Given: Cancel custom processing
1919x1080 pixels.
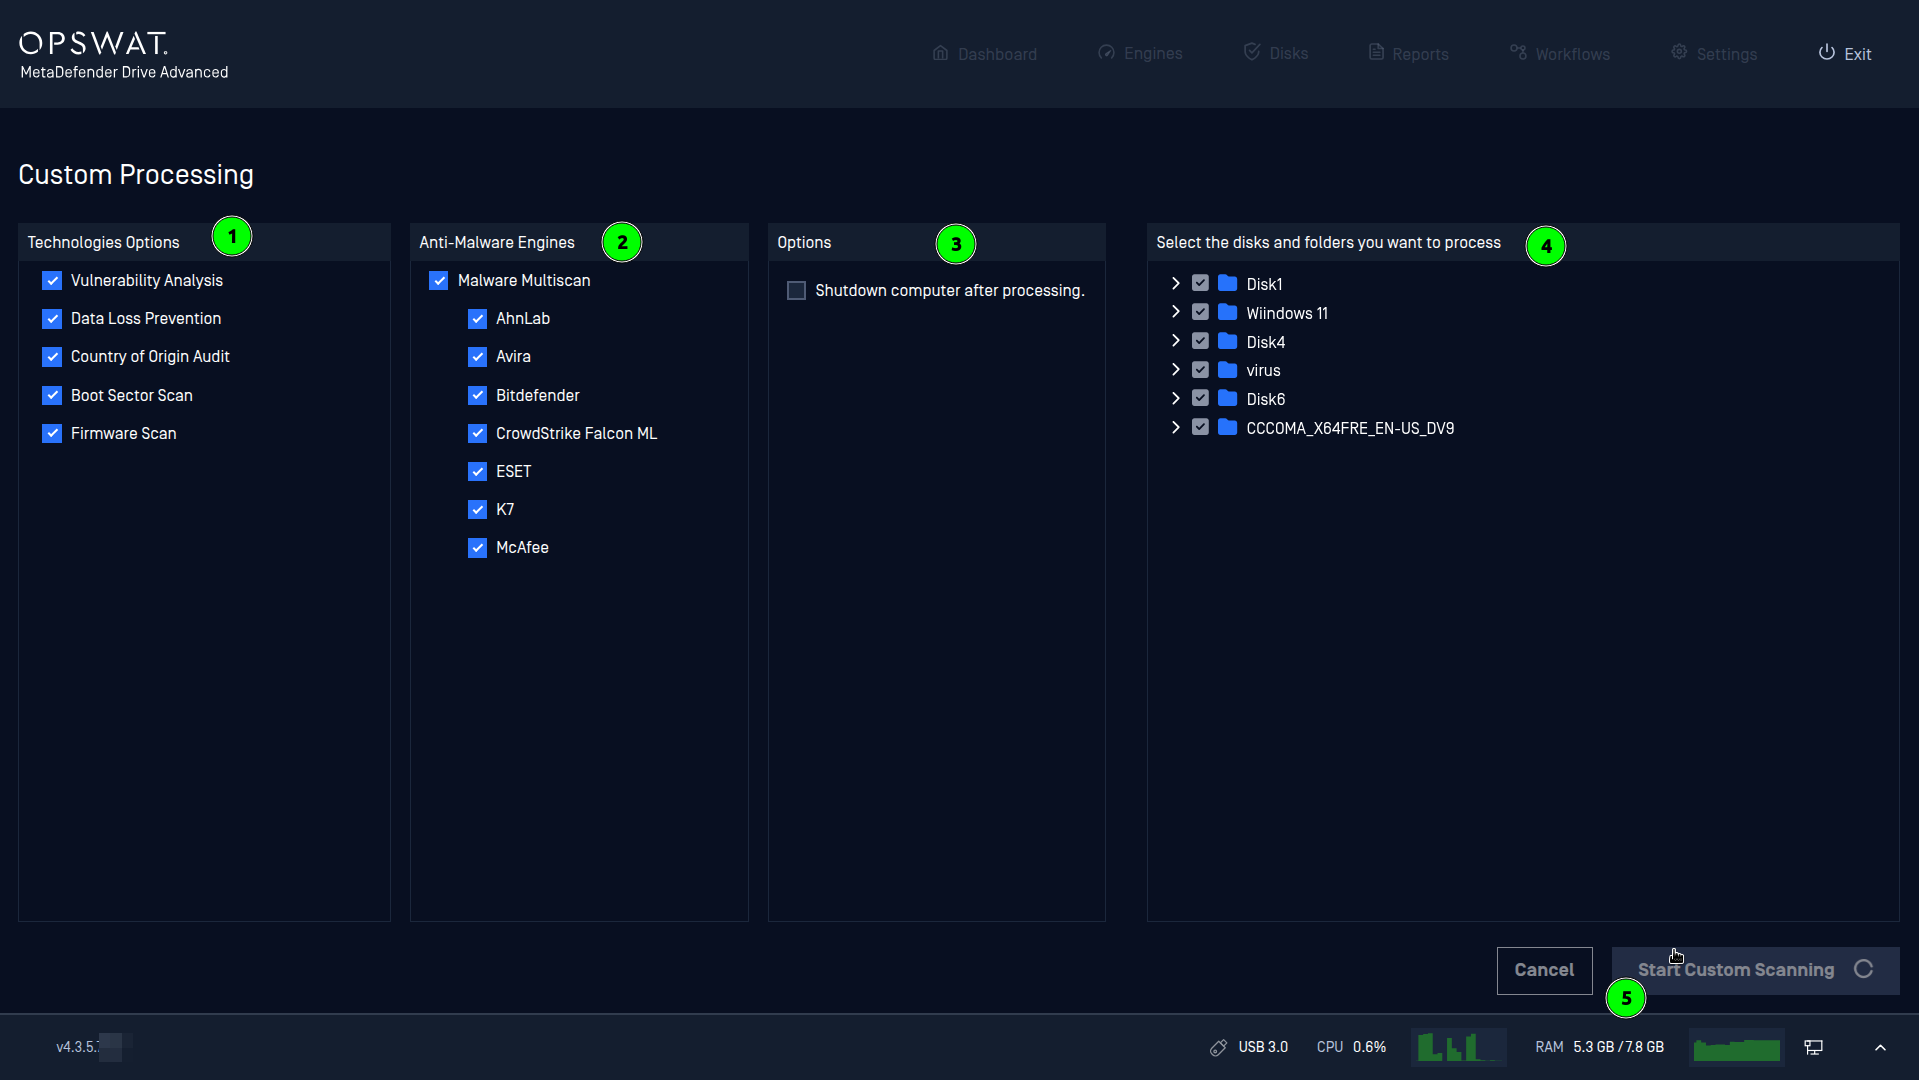Looking at the screenshot, I should coord(1544,971).
